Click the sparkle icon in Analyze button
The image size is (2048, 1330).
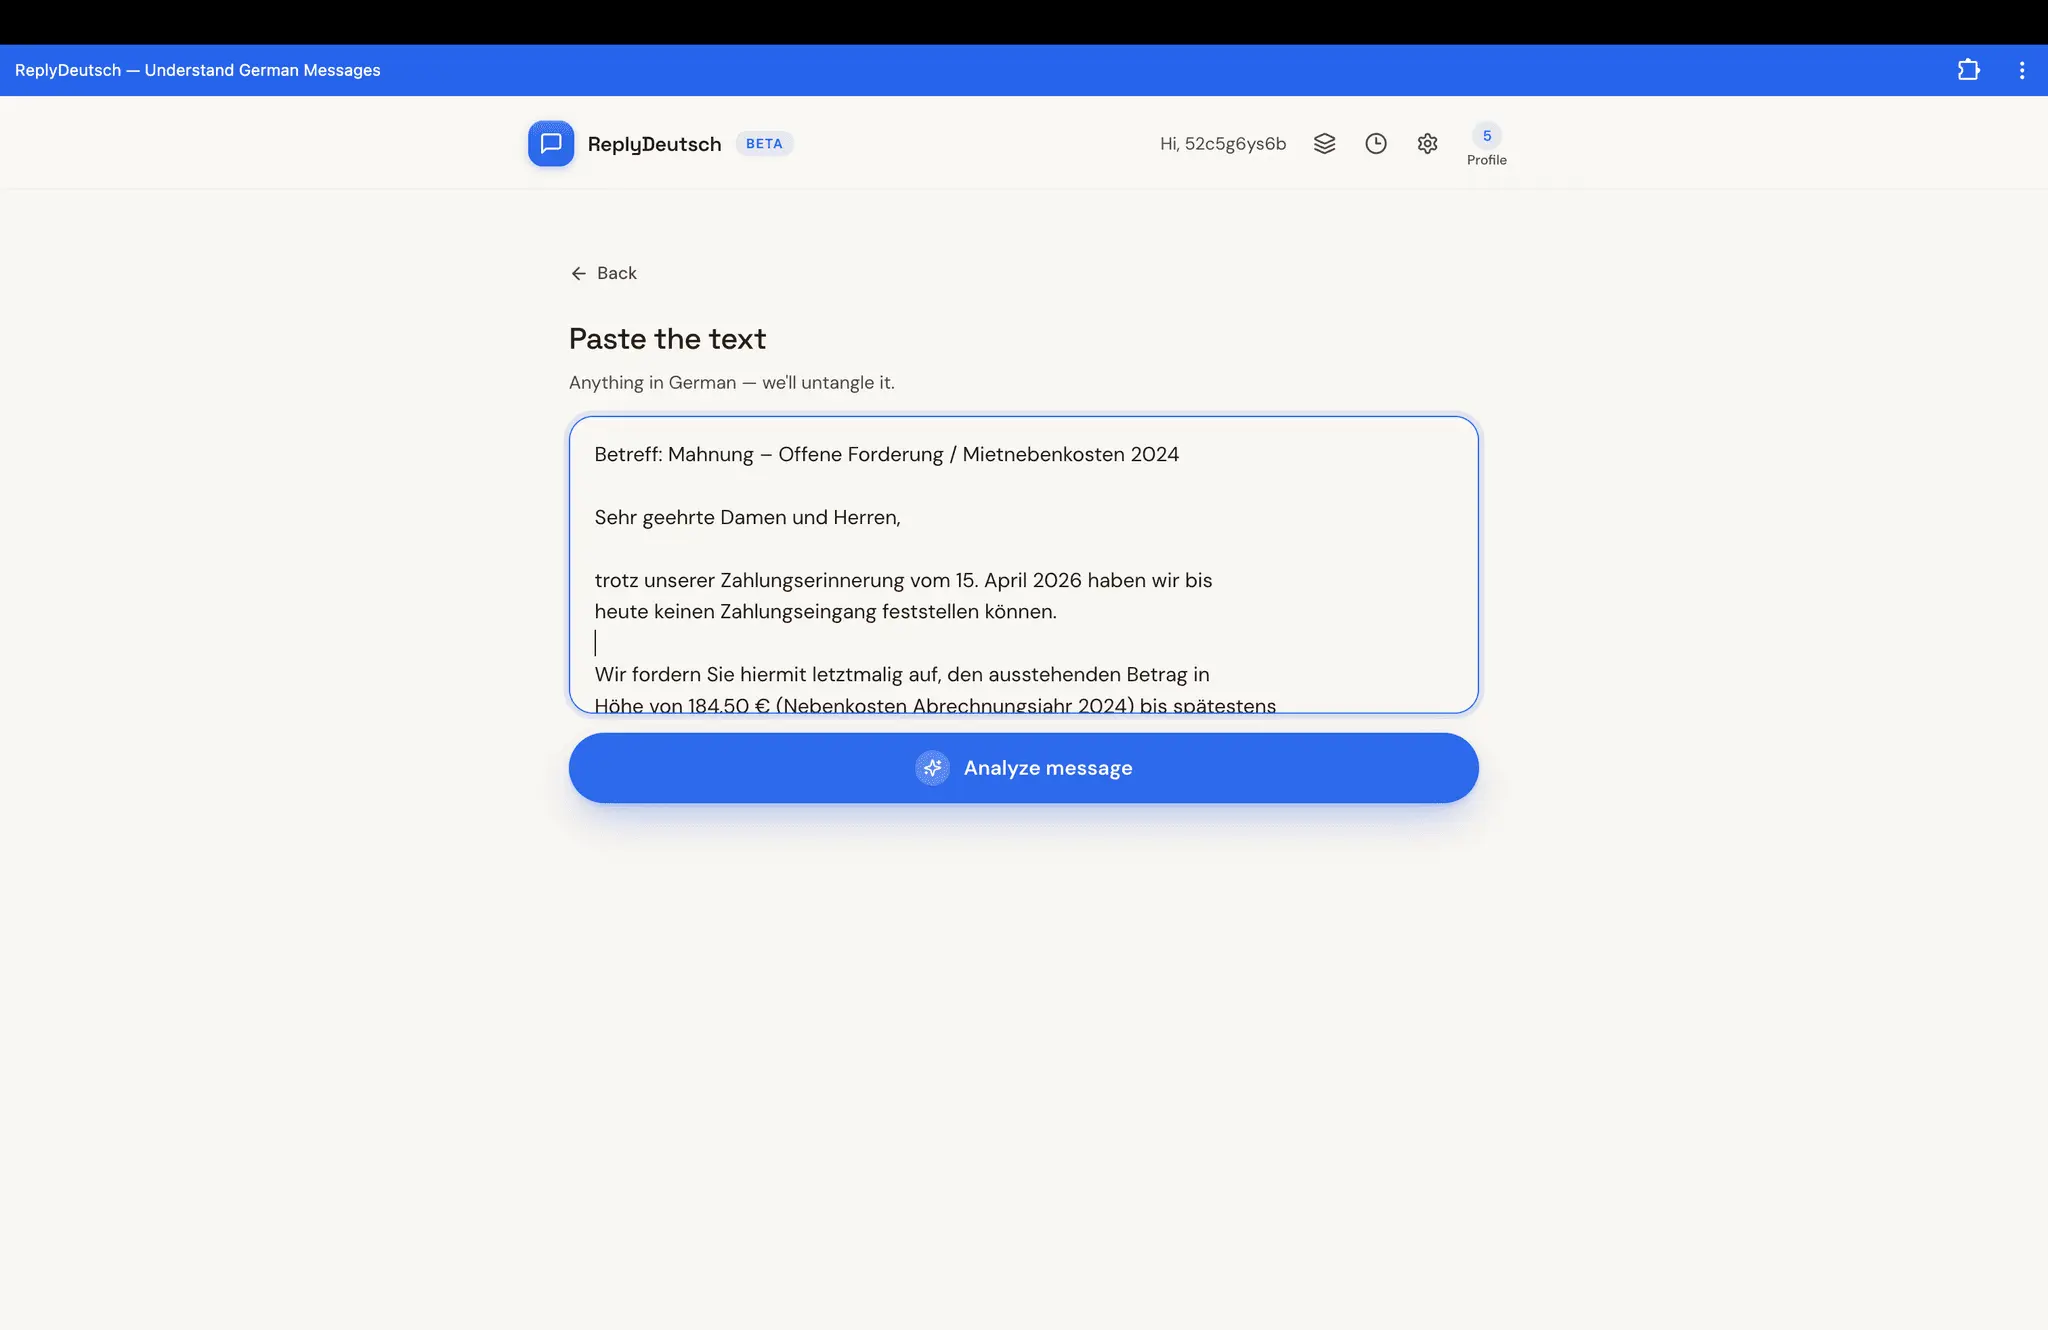[932, 768]
